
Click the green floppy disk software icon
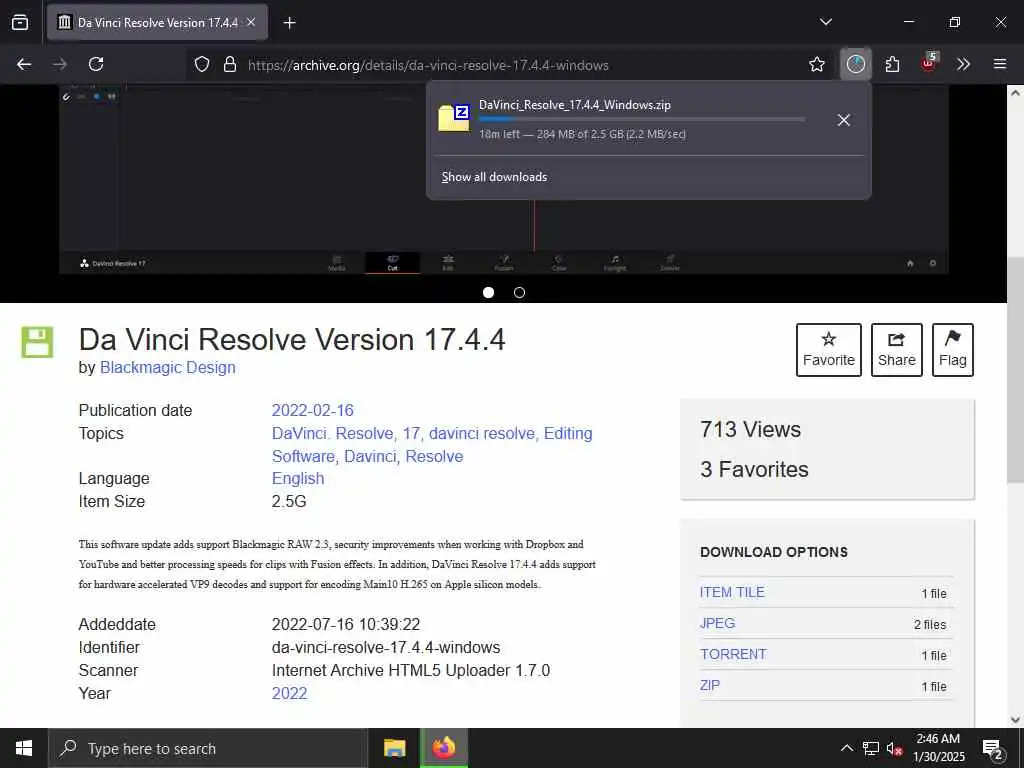pos(37,342)
